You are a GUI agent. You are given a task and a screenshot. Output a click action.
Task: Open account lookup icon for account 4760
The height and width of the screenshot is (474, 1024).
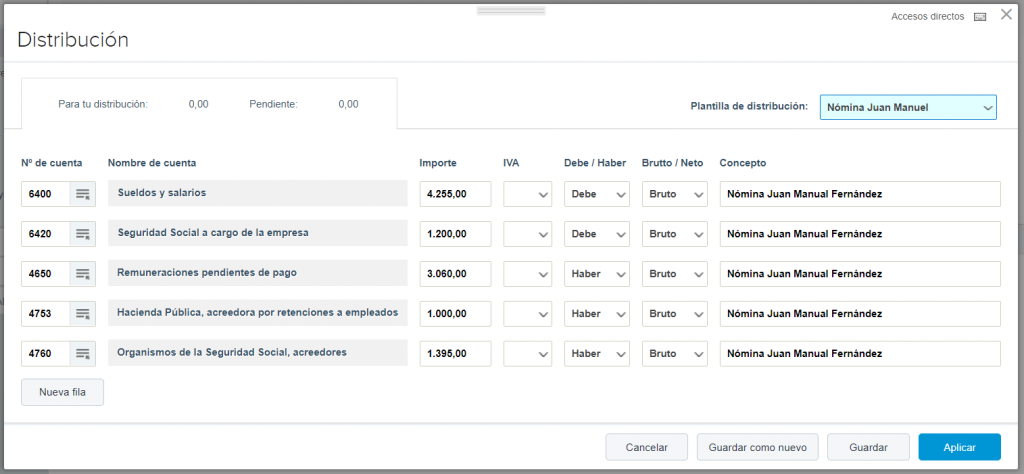point(83,354)
